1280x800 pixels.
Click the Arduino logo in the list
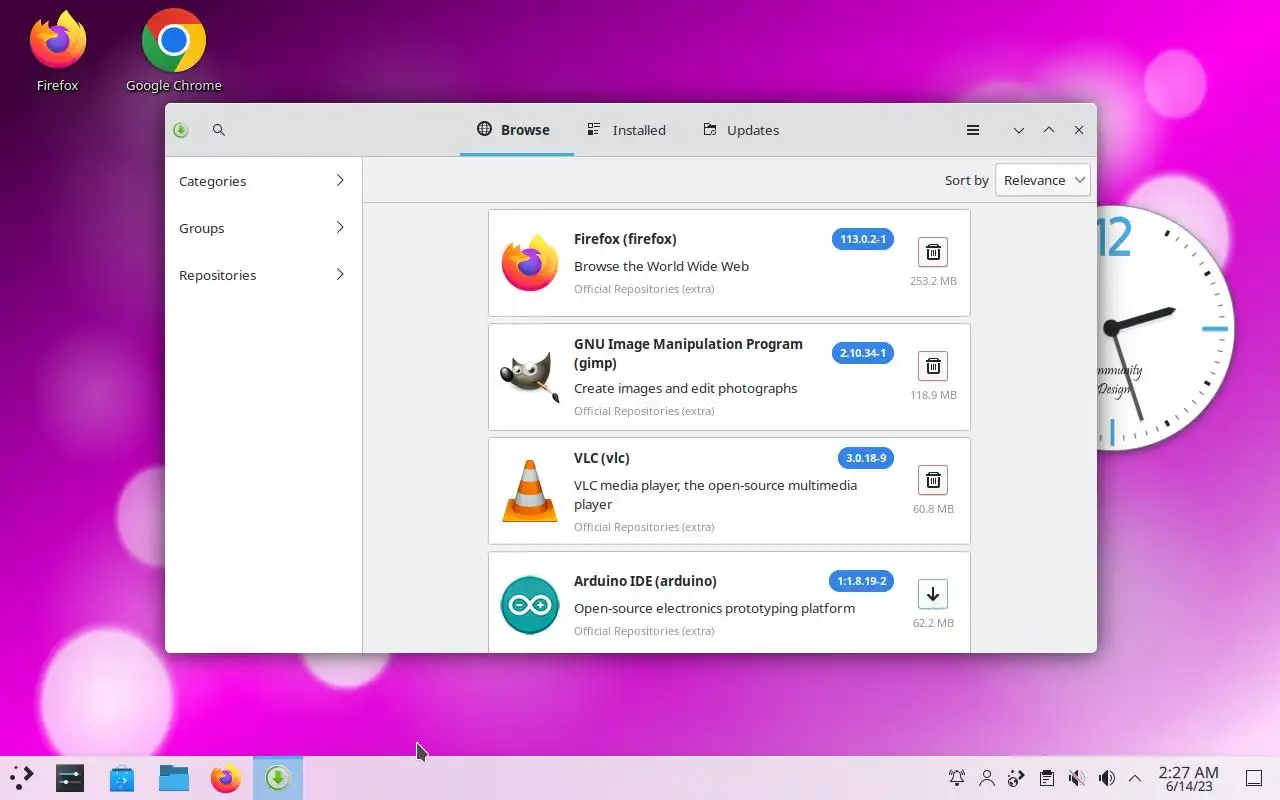click(530, 605)
